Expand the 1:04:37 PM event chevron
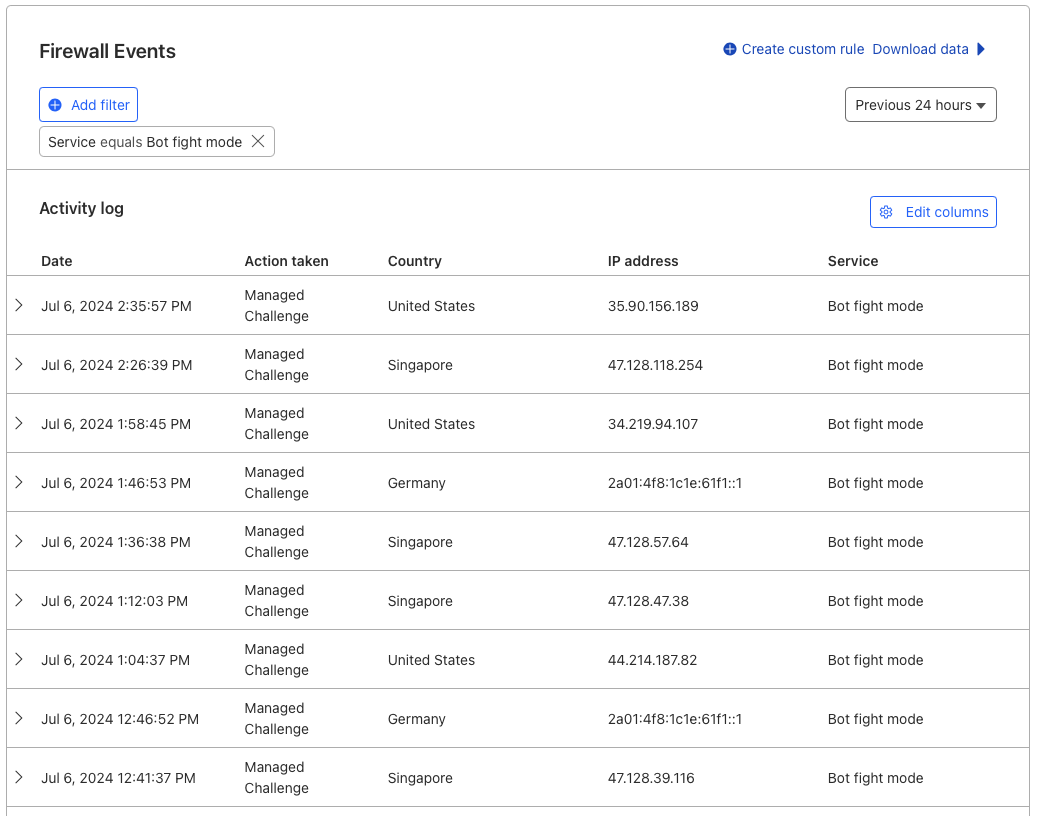The height and width of the screenshot is (816, 1038). tap(19, 658)
